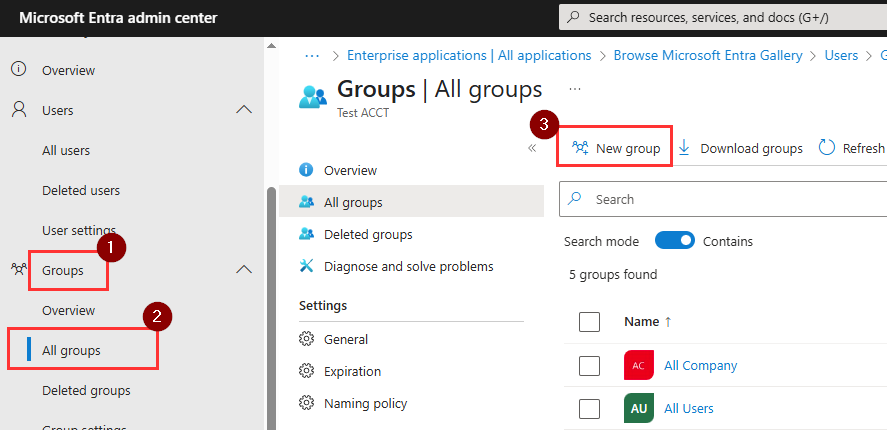This screenshot has height=430, width=887.
Task: Open User settings in left navigation
Action: 79,230
